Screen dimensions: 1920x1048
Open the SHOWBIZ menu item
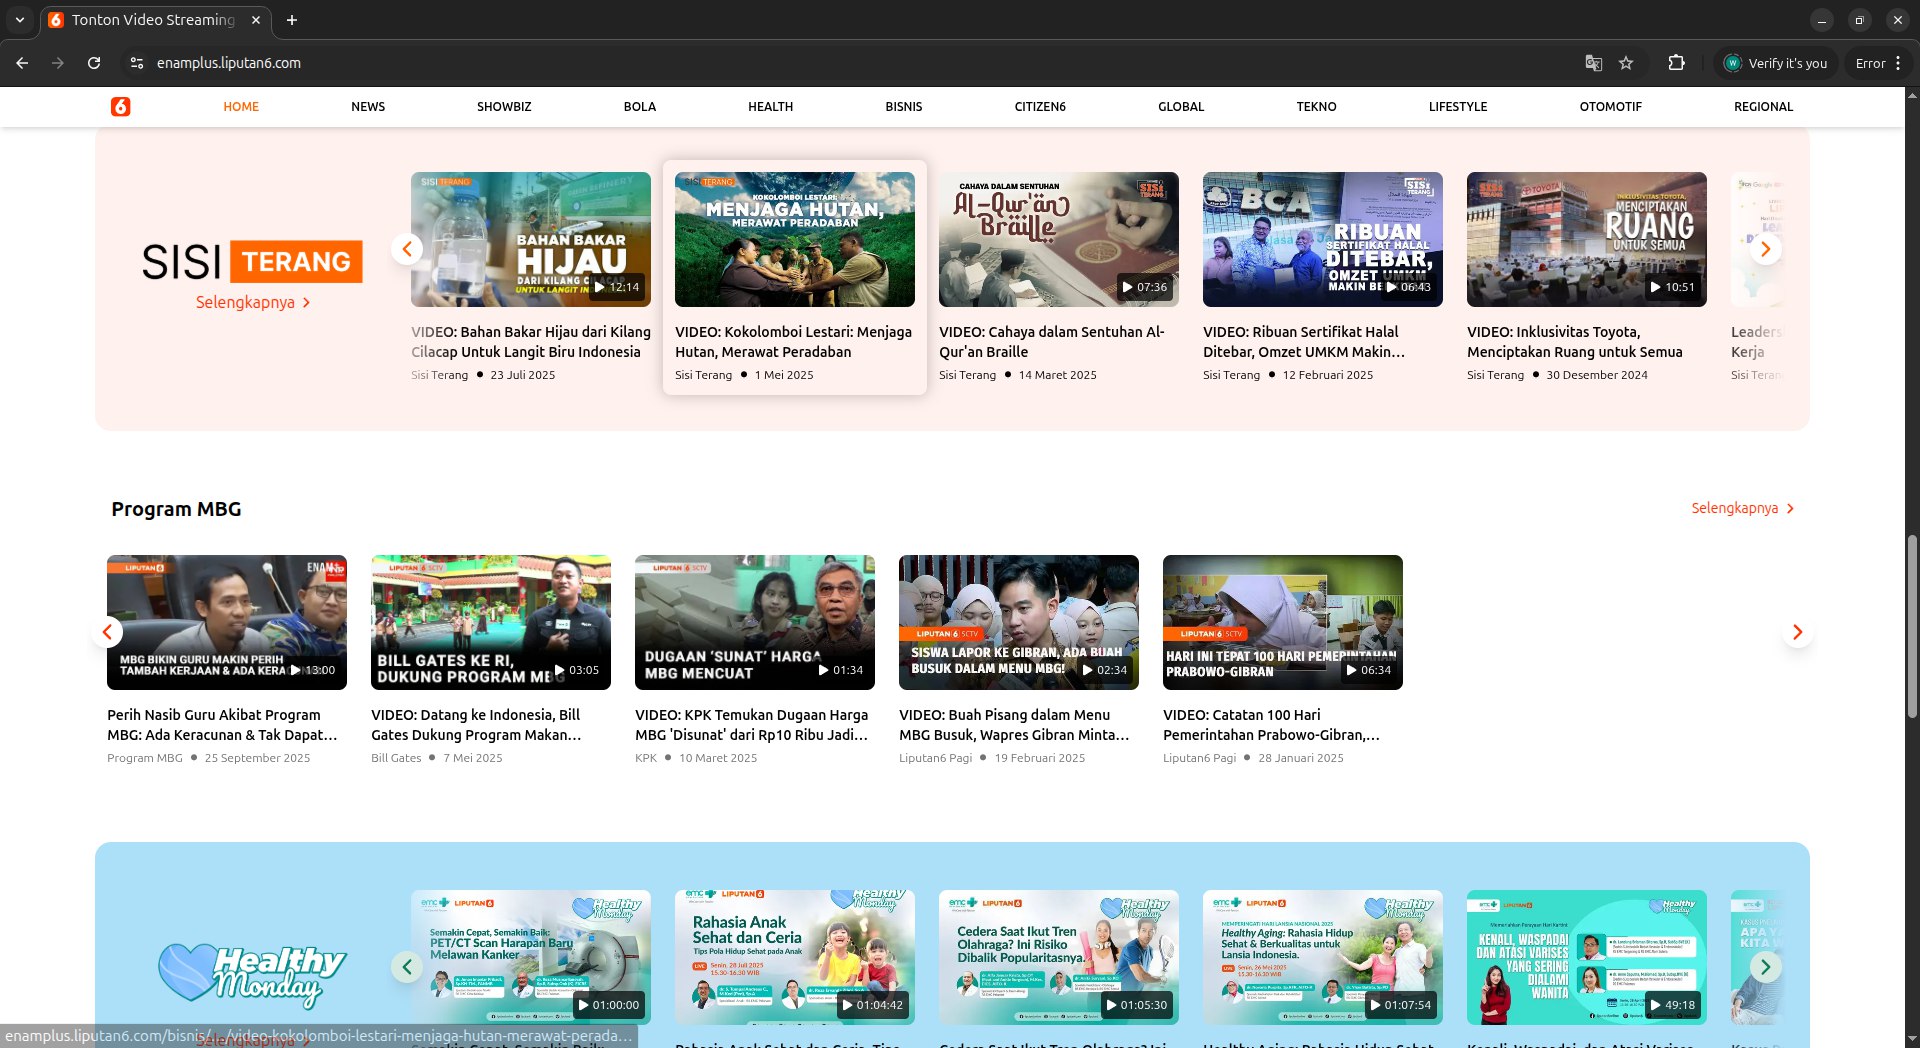click(x=504, y=107)
